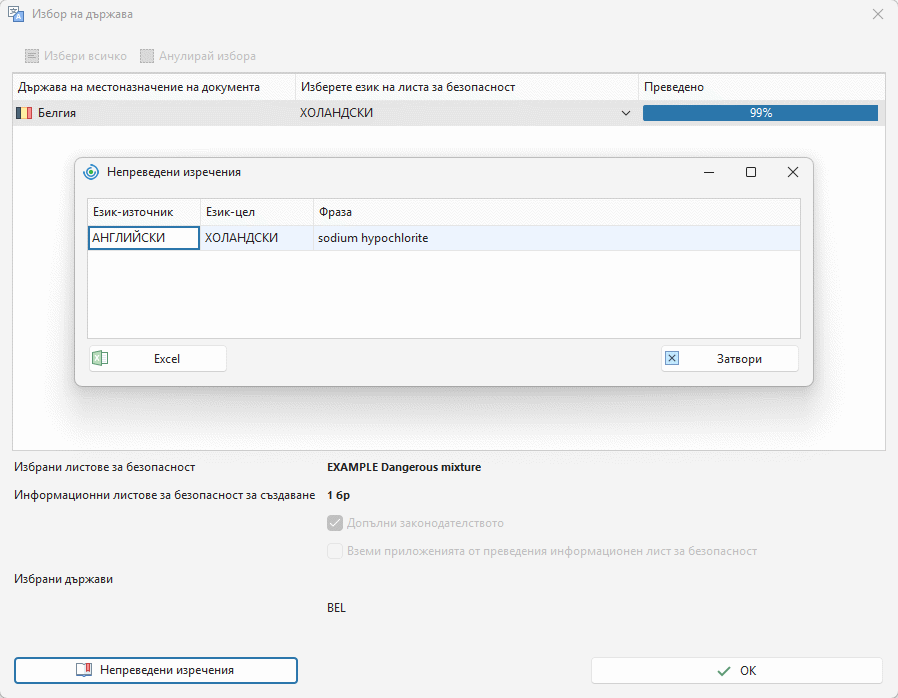Click the Избери всичко select-all icon

[32, 56]
